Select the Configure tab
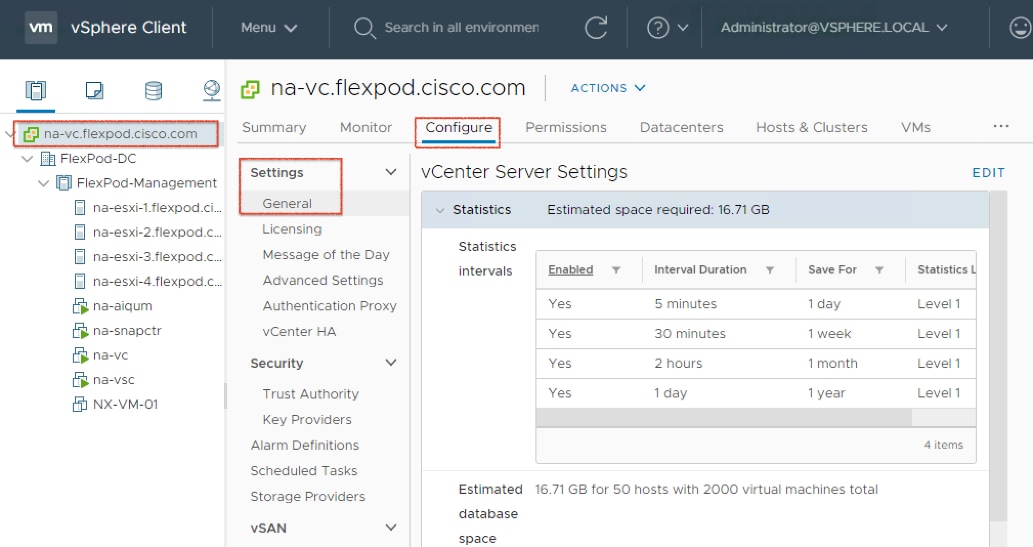Image resolution: width=1033 pixels, height=547 pixels. [459, 127]
